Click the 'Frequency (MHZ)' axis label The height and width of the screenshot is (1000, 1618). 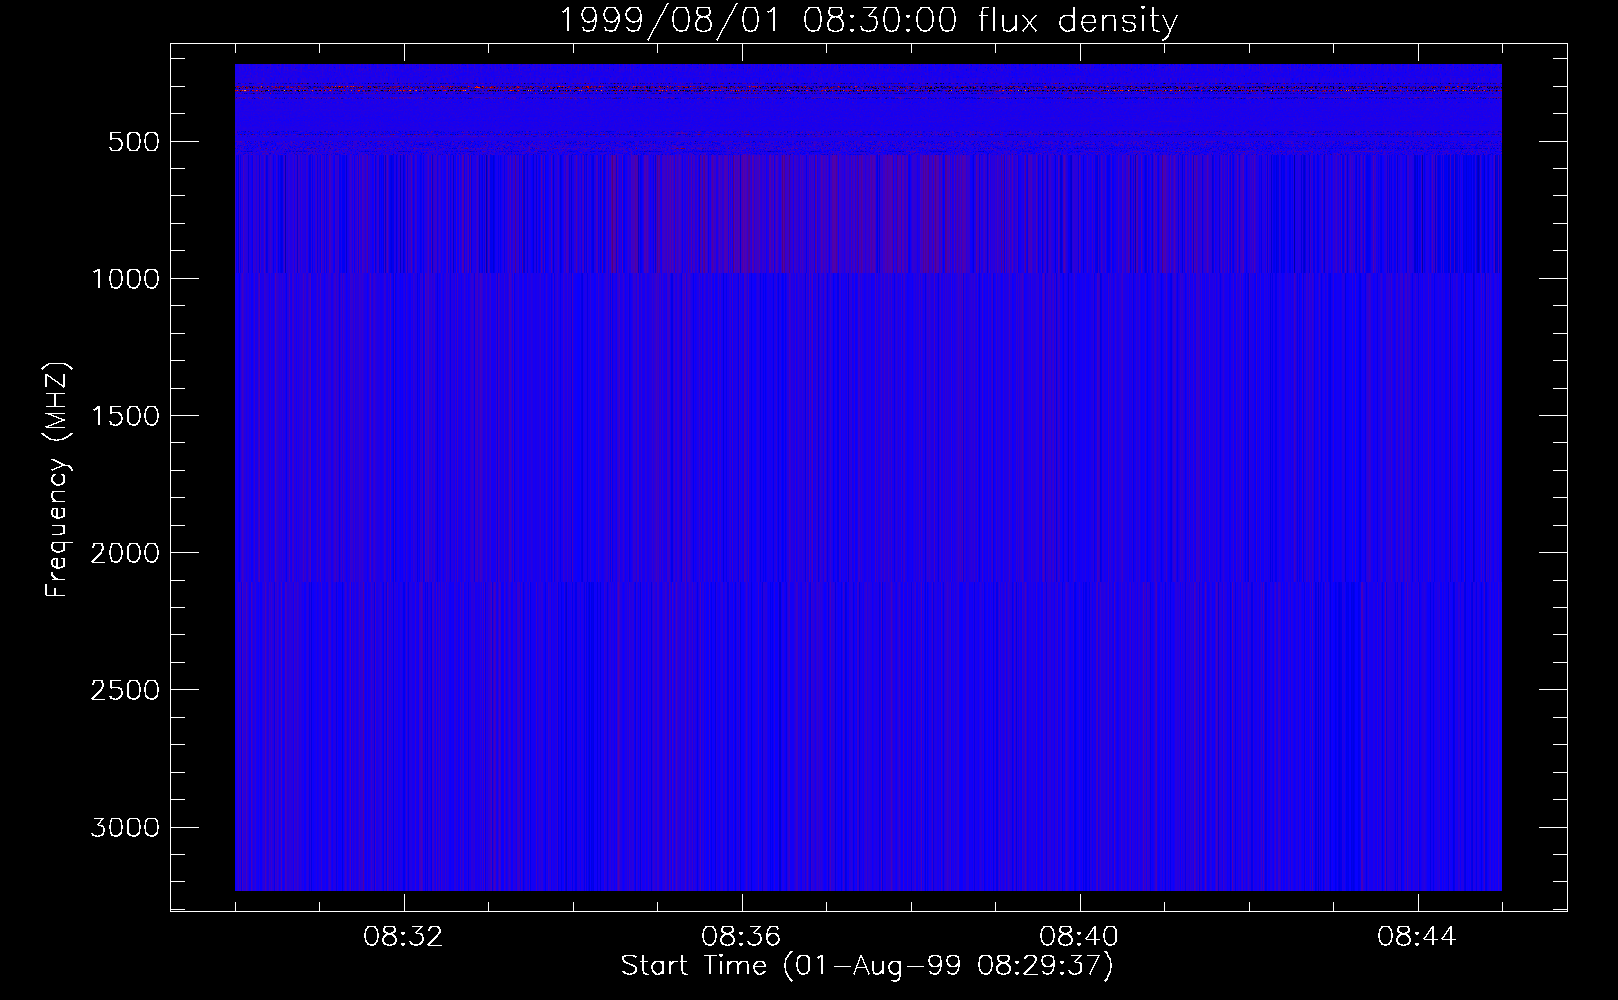57,480
